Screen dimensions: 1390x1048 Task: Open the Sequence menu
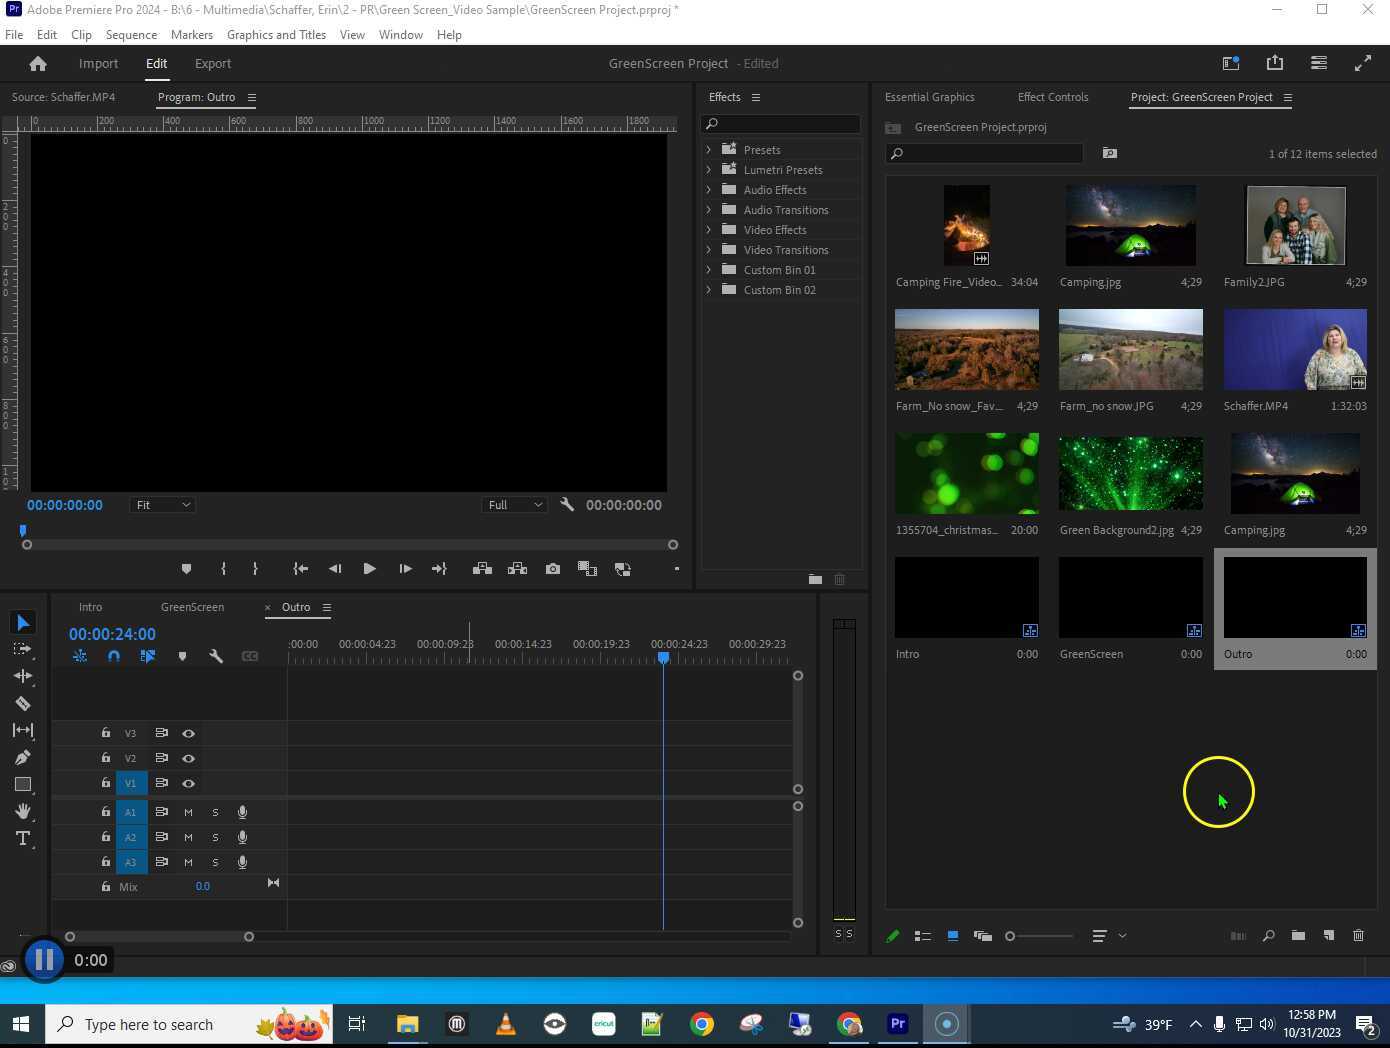tap(131, 34)
